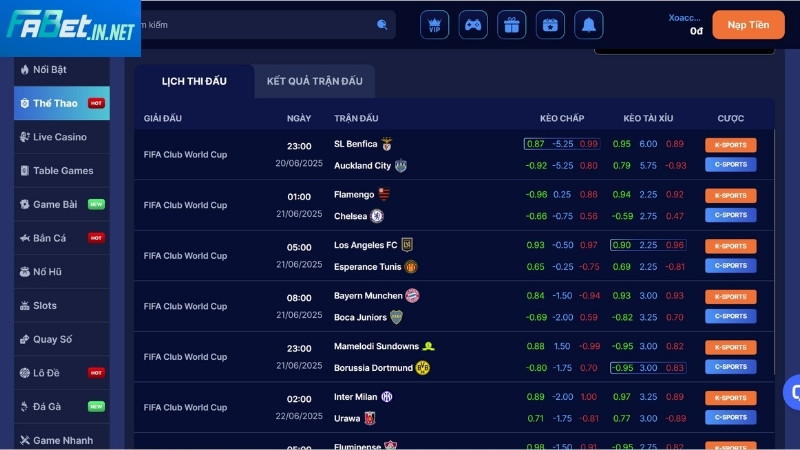The image size is (800, 450).
Task: Click C-SPORTS for the Borussia Dortmund row
Action: click(x=731, y=366)
